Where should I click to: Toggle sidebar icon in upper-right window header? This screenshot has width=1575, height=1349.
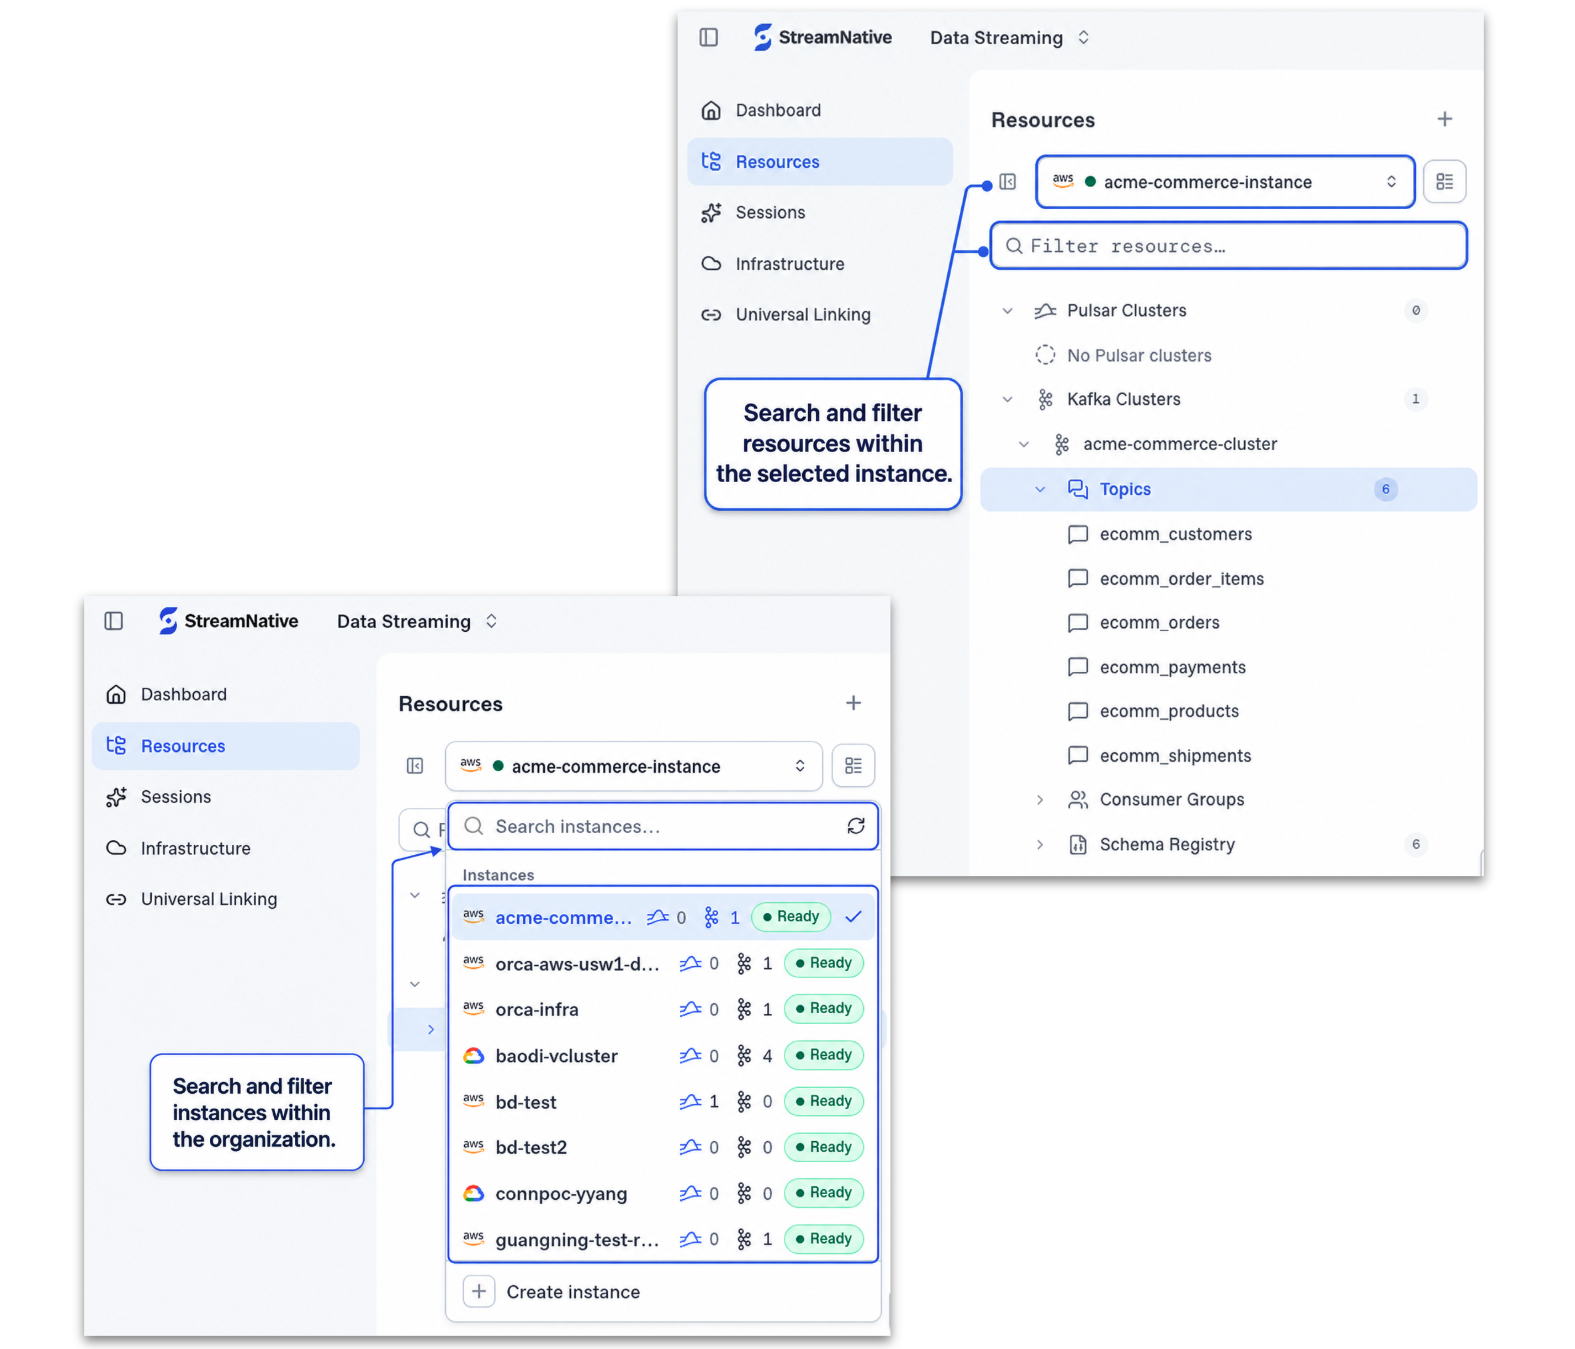coord(708,37)
